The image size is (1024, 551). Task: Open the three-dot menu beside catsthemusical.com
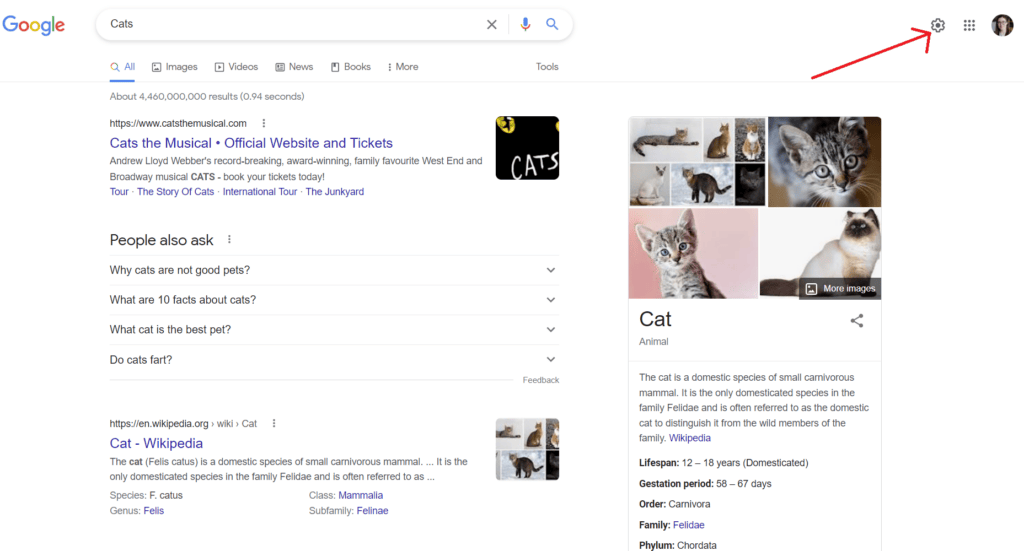click(264, 123)
